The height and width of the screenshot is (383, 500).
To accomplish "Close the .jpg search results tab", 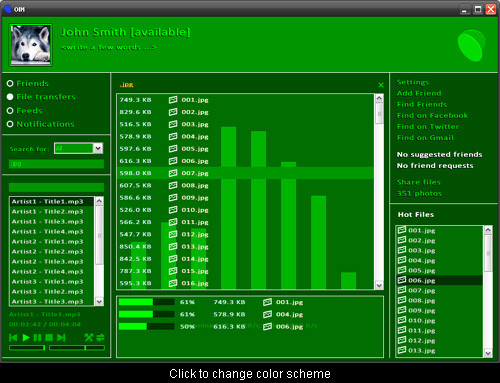I will (x=381, y=85).
